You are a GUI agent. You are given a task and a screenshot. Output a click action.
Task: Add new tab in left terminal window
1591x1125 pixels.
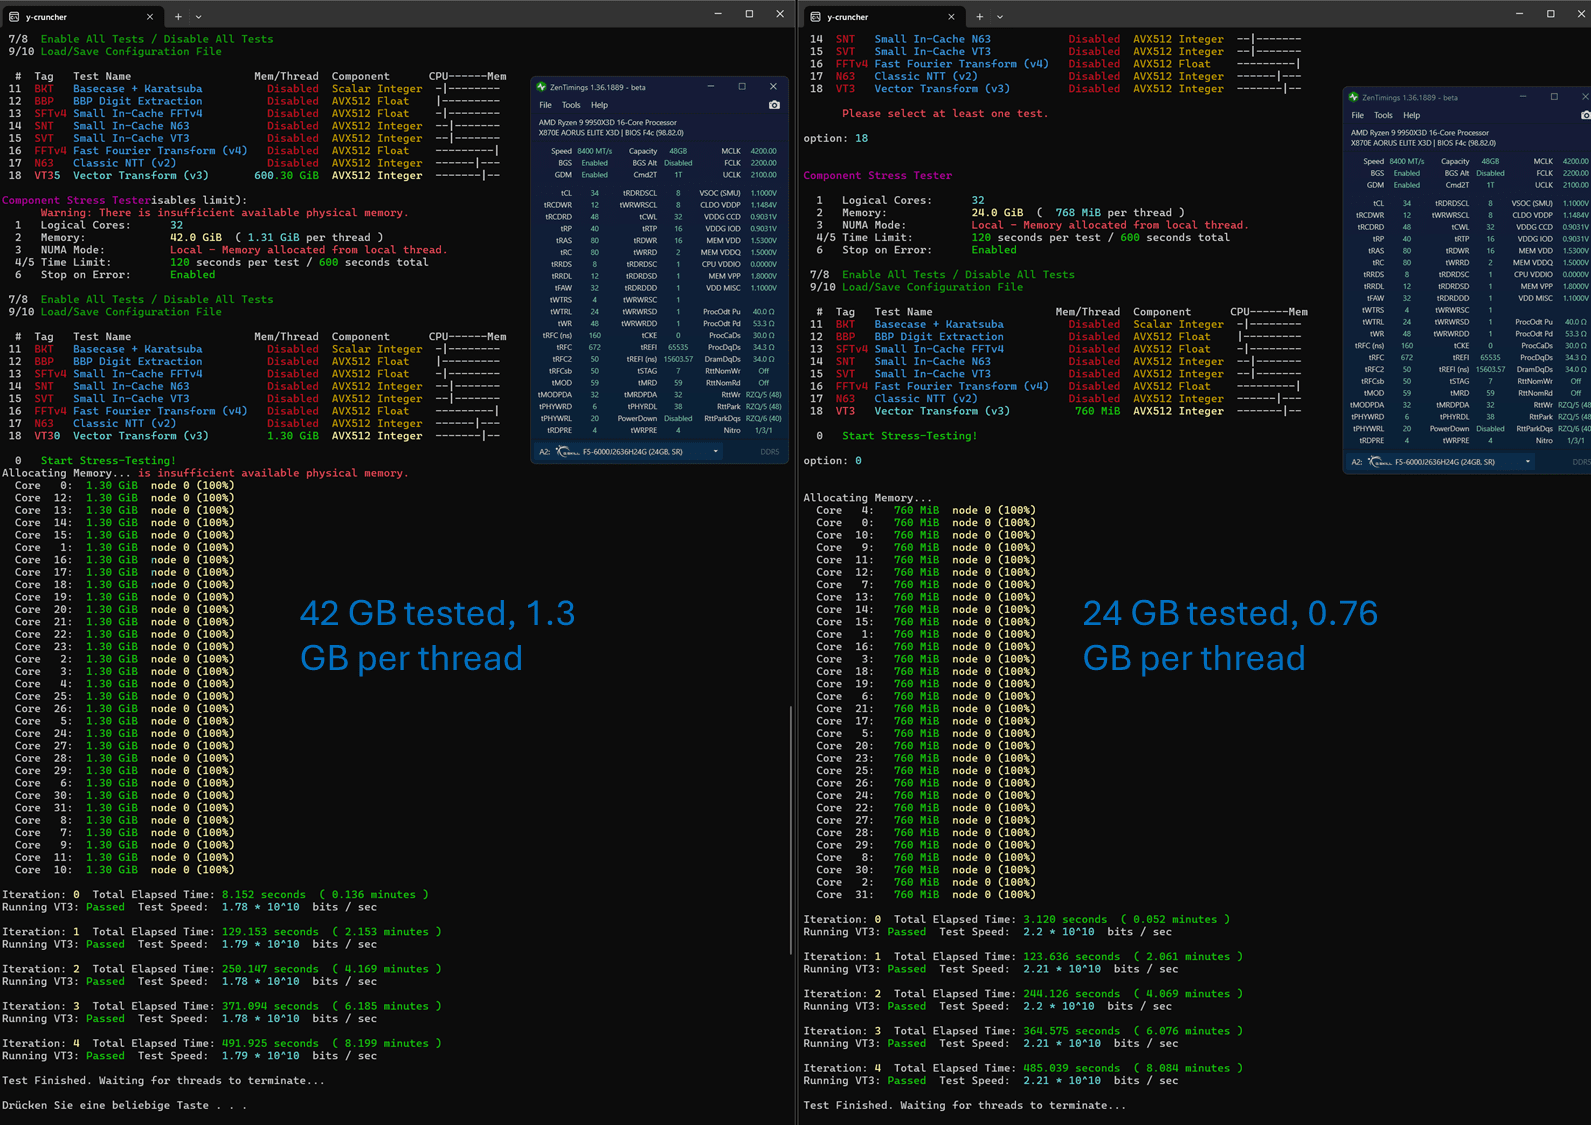178,16
